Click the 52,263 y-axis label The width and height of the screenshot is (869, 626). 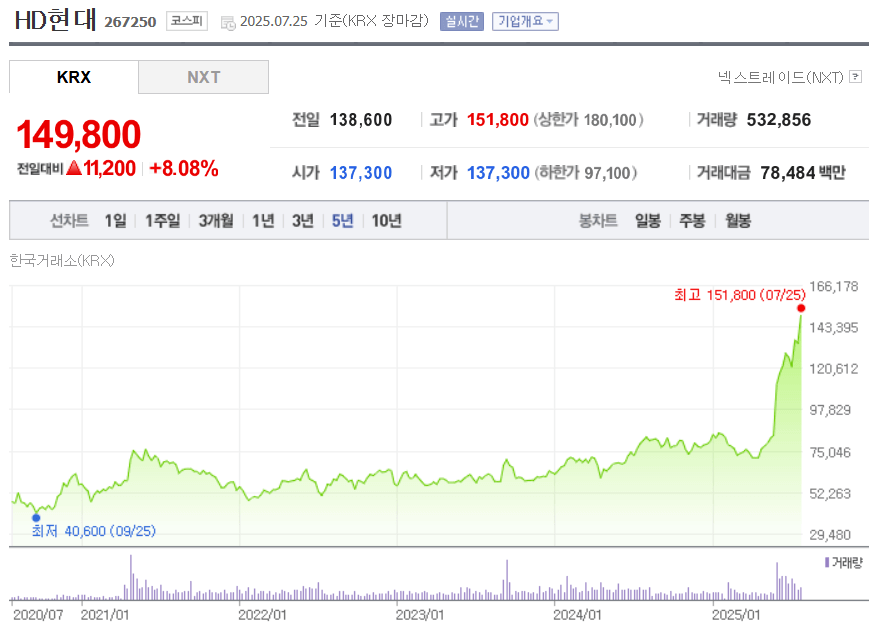pyautogui.click(x=830, y=493)
